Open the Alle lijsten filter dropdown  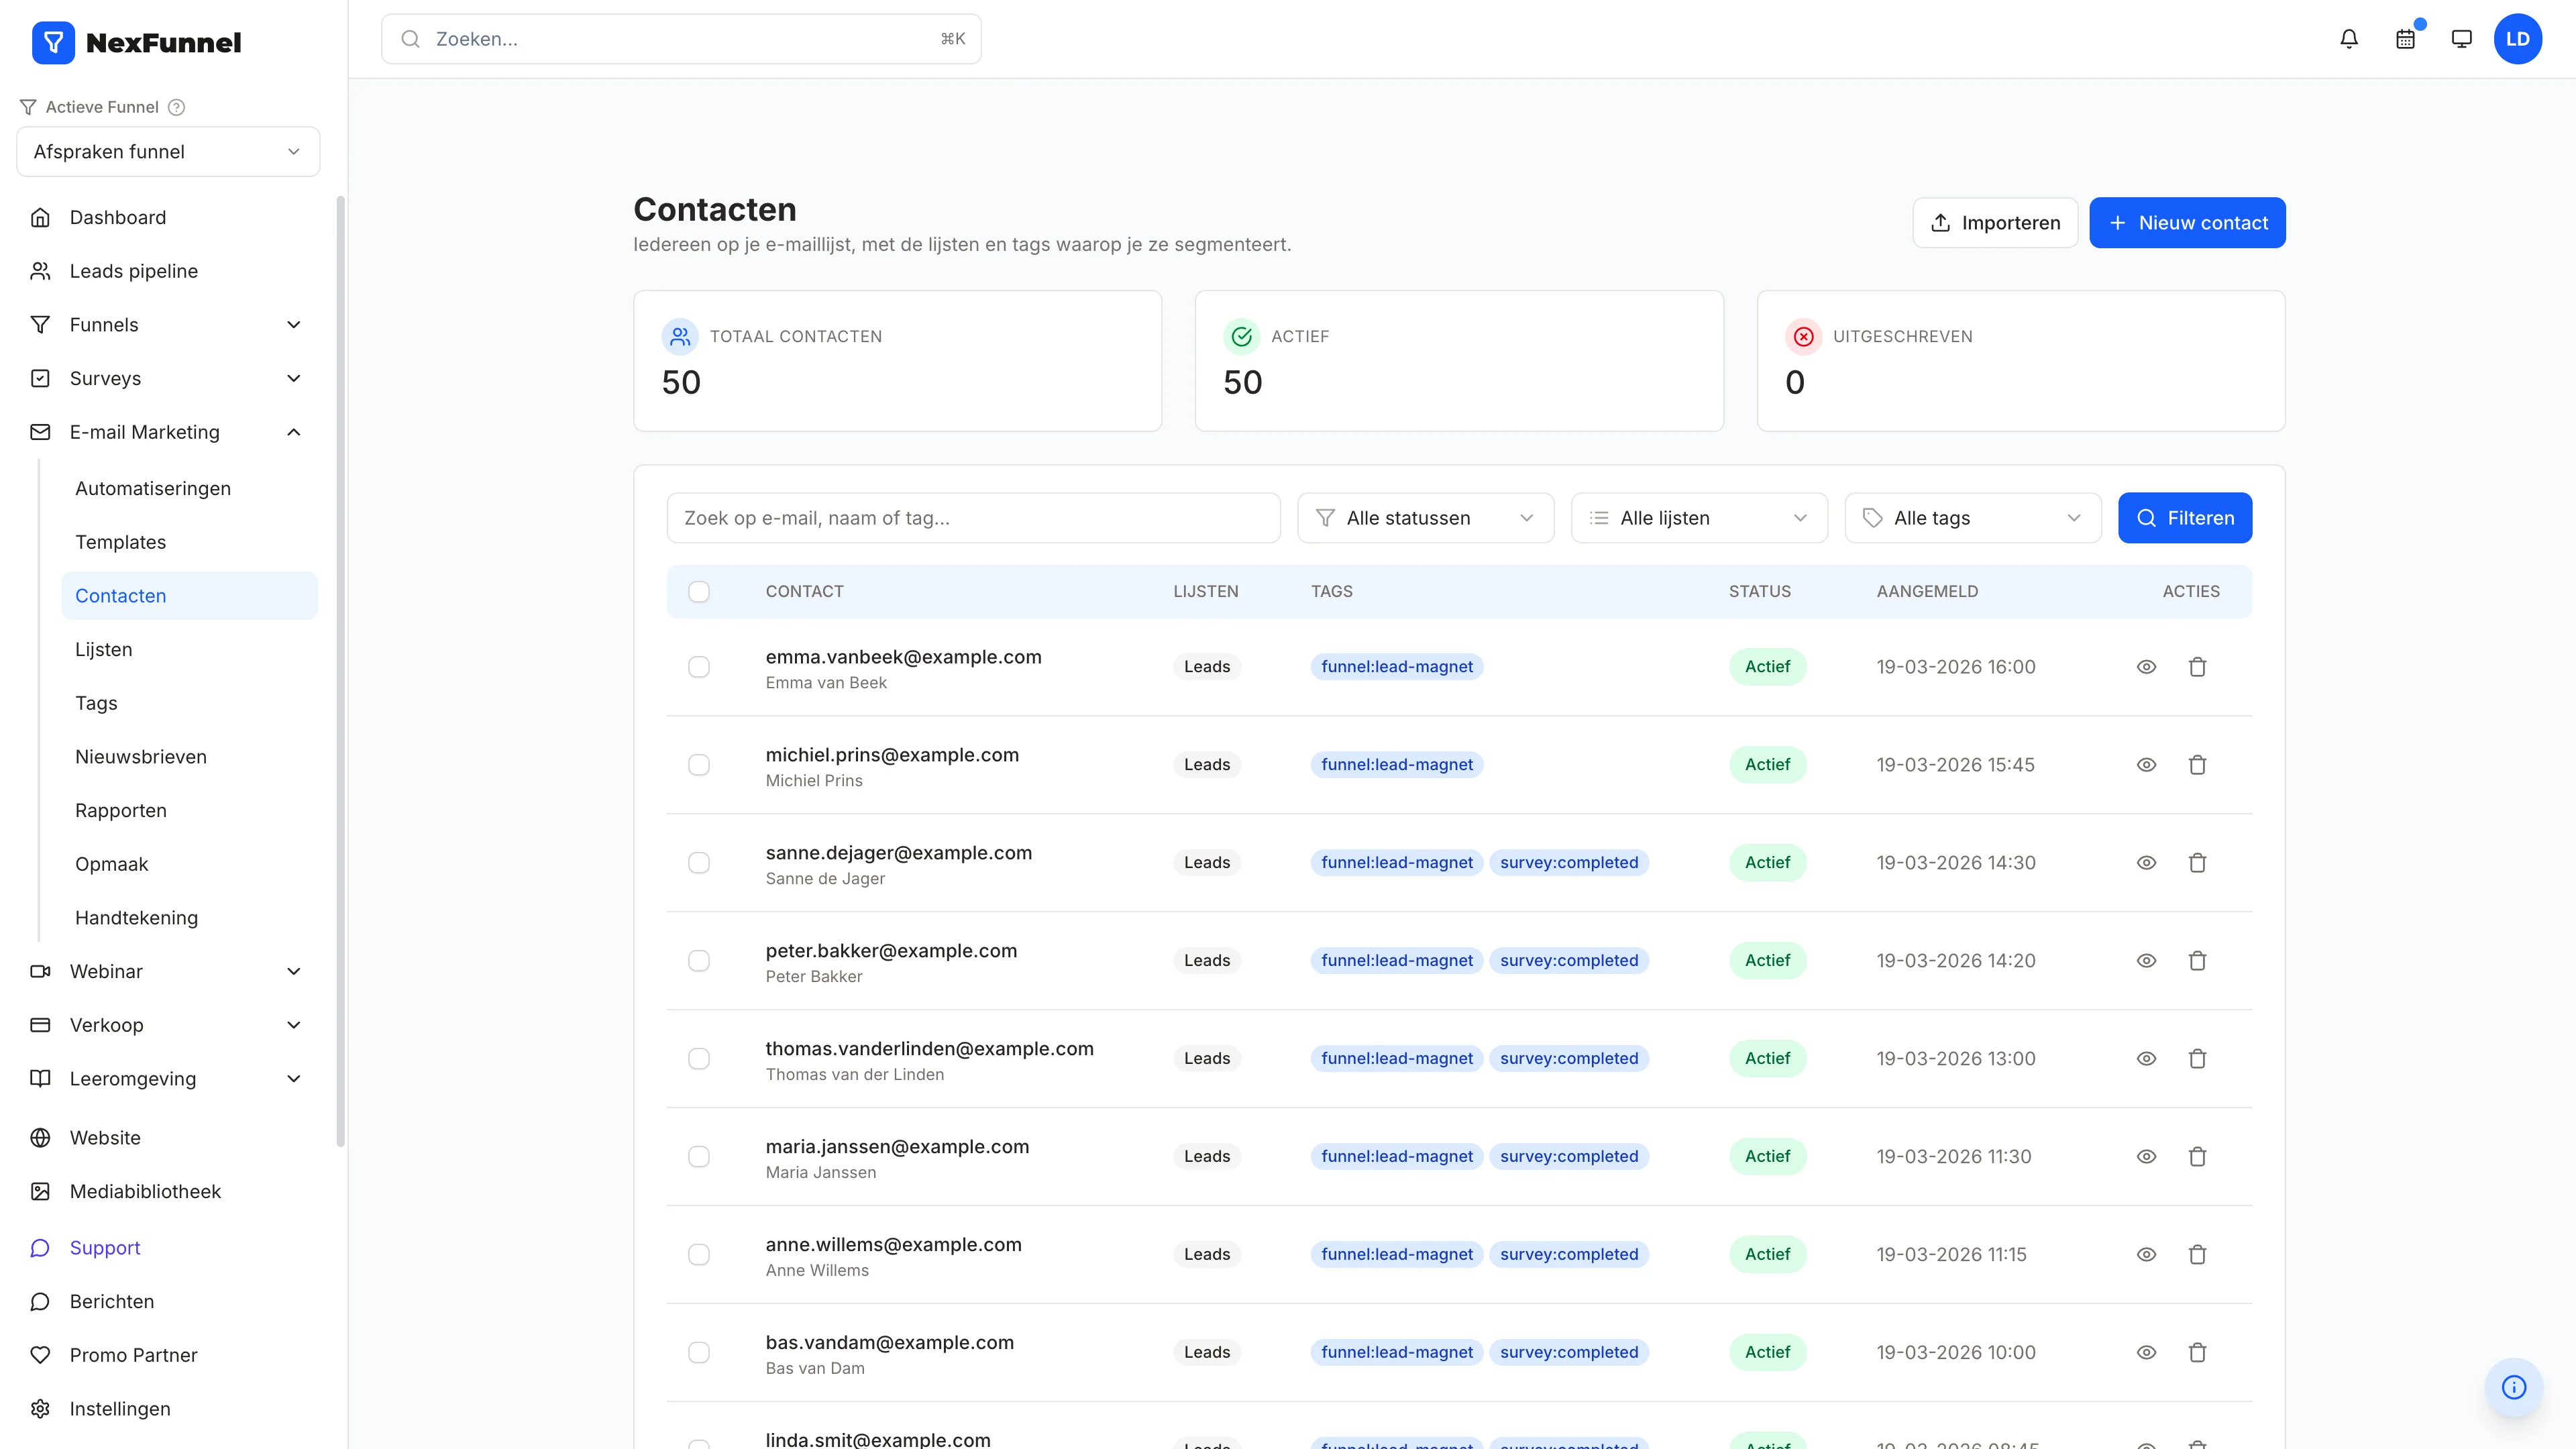point(1699,518)
